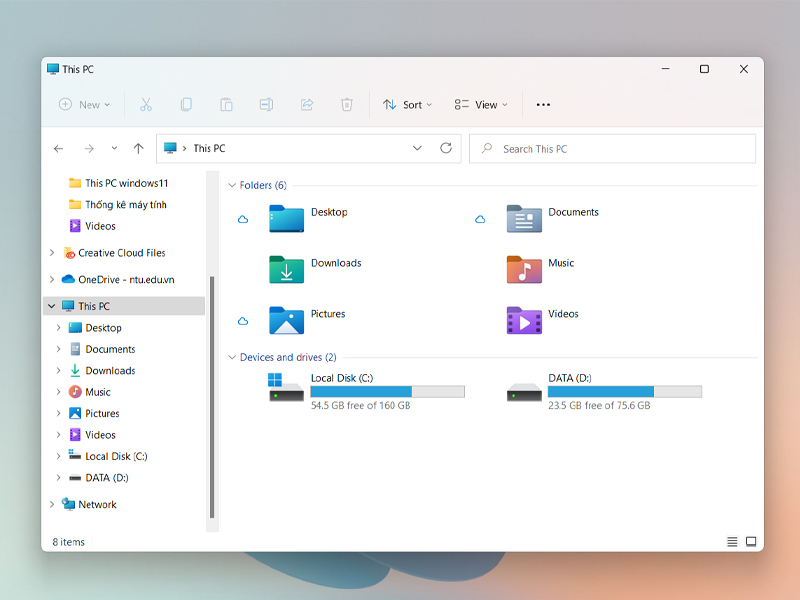The image size is (800, 600).
Task: Collapse the Folders (6) section
Action: pos(232,185)
